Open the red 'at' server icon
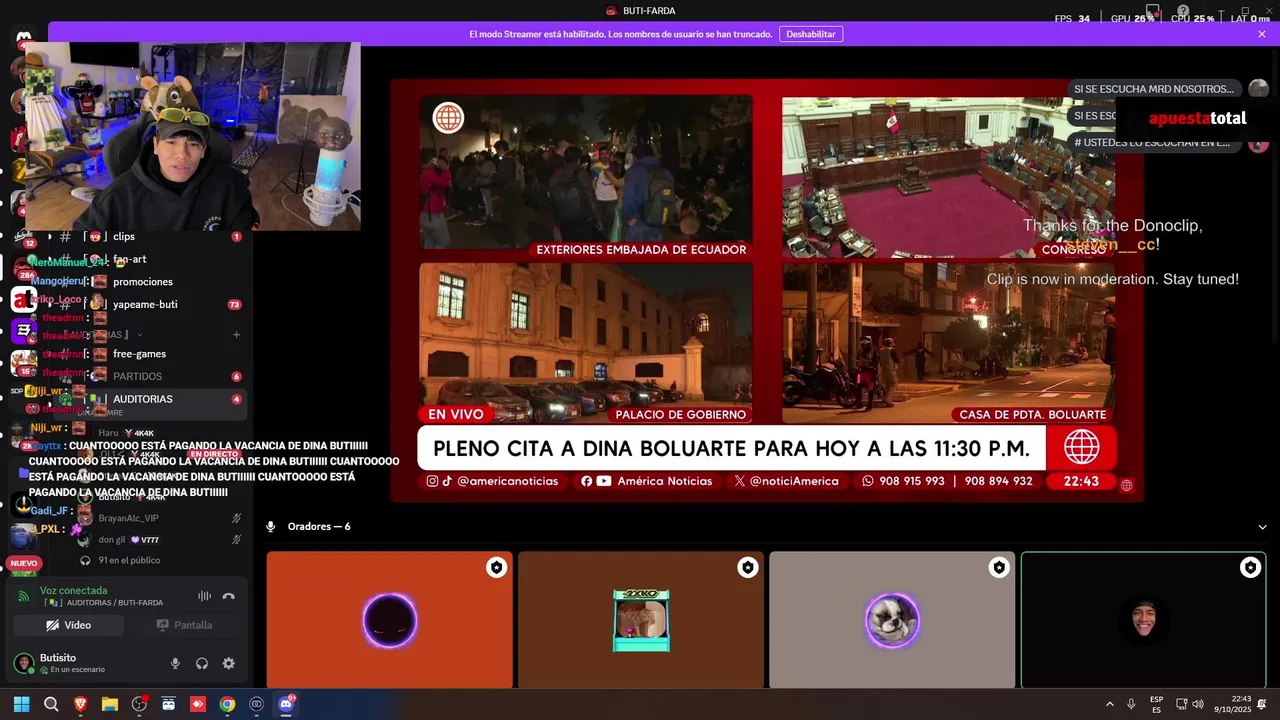This screenshot has height=720, width=1280. point(23,300)
